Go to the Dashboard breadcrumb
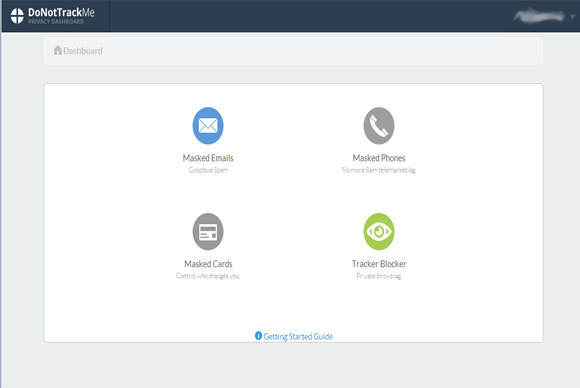580x388 pixels. point(83,51)
